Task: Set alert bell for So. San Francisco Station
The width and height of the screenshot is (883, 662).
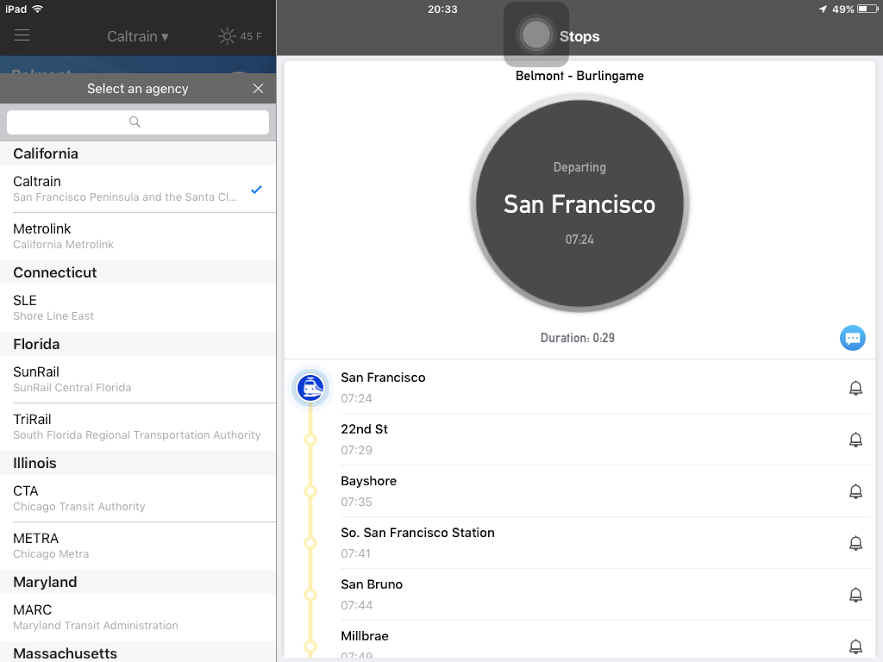Action: [855, 543]
